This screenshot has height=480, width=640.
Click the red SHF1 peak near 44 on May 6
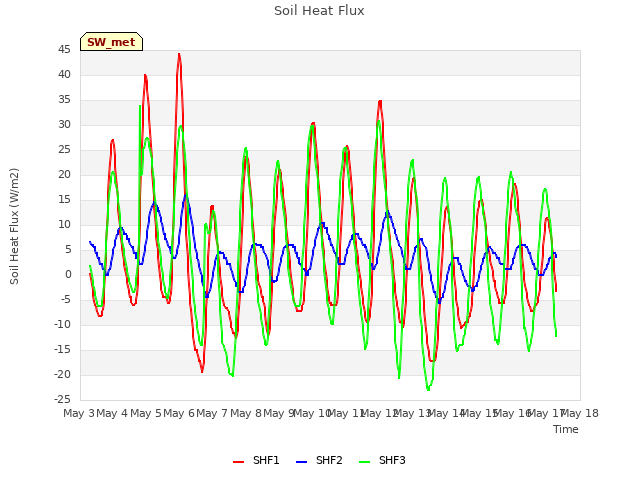pos(179,54)
